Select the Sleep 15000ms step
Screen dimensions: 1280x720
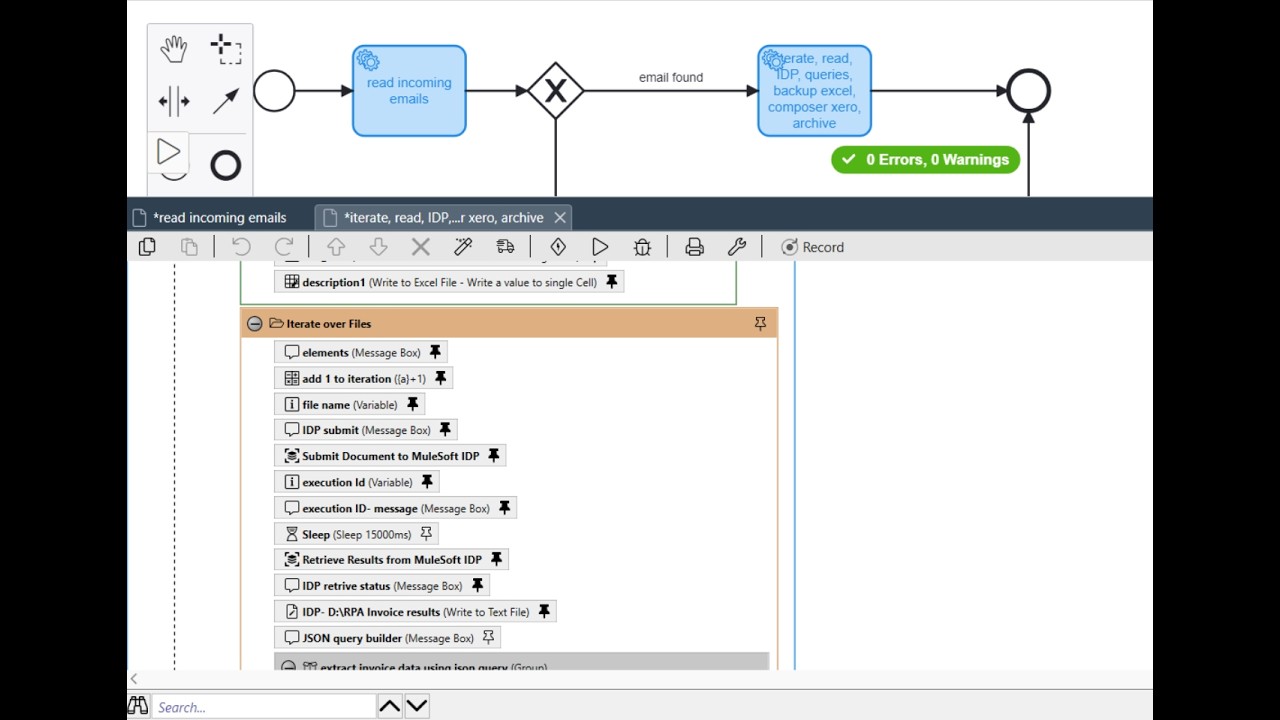pyautogui.click(x=357, y=534)
